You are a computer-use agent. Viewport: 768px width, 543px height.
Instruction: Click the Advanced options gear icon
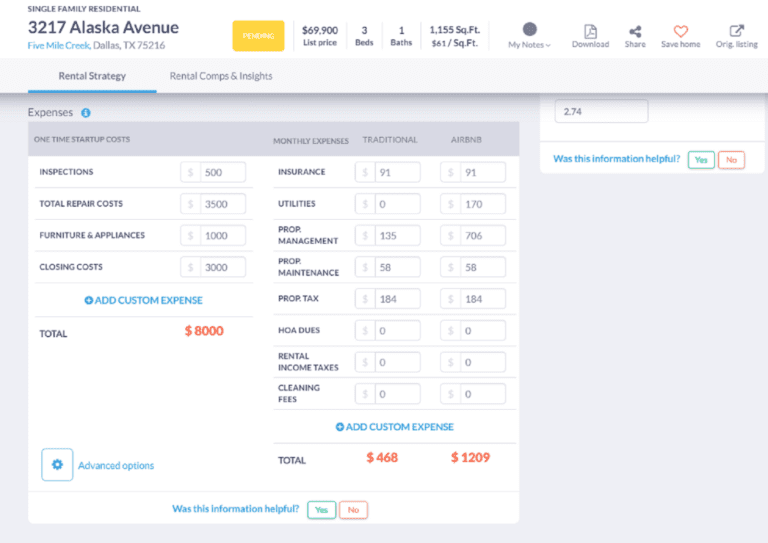[x=57, y=465]
